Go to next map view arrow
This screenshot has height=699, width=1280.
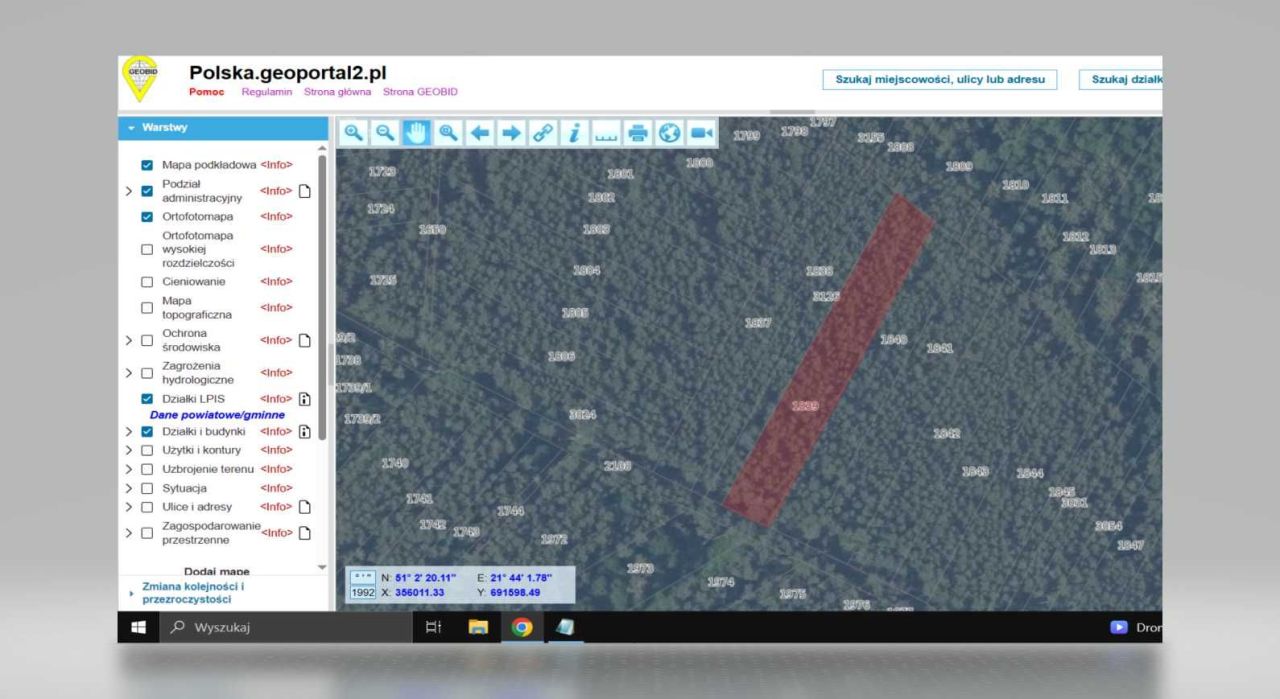(x=511, y=132)
